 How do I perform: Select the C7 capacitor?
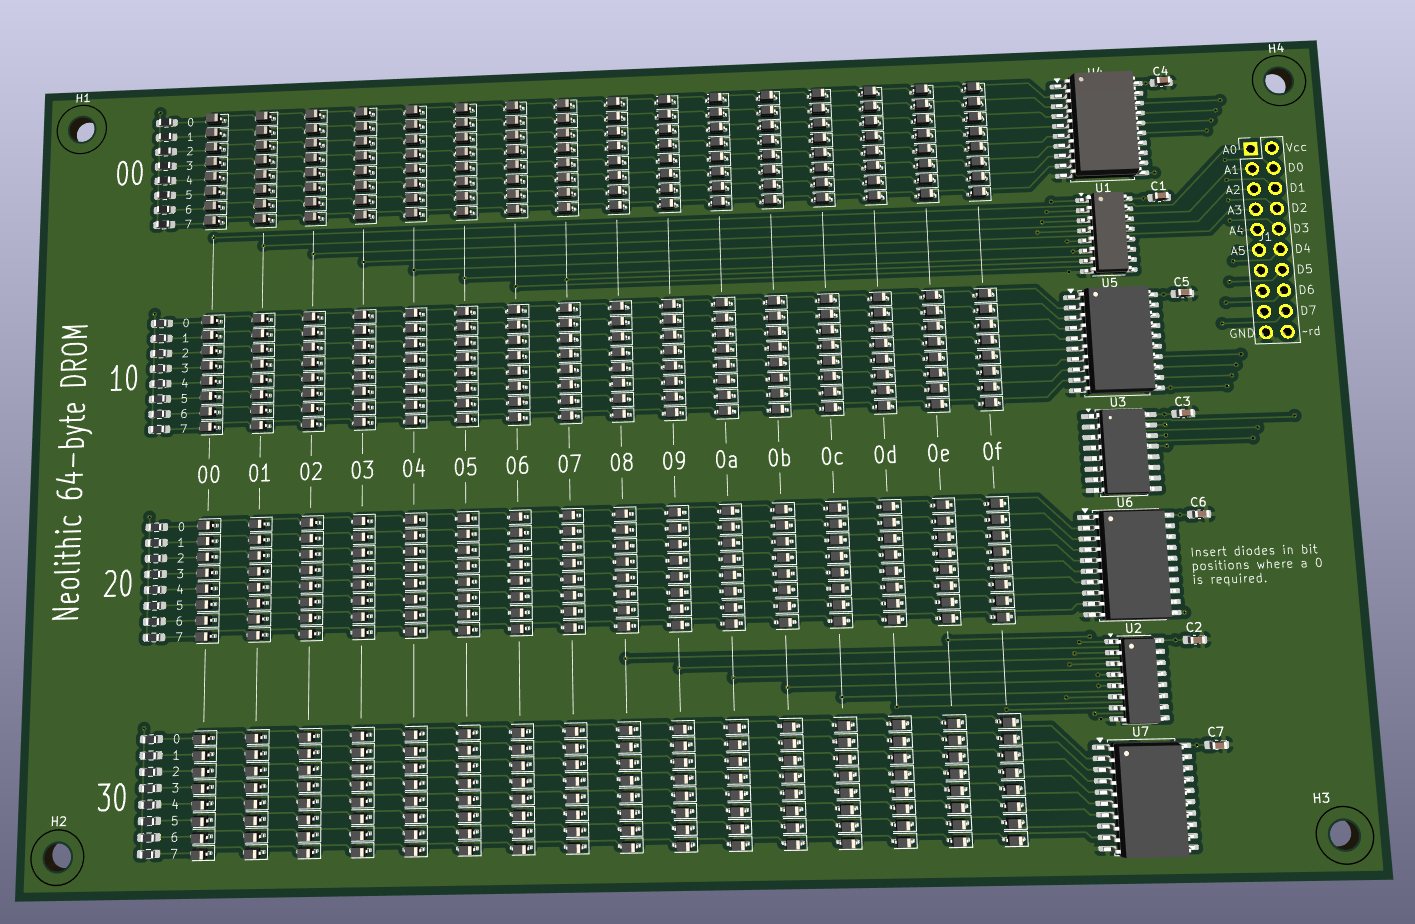(x=1216, y=745)
